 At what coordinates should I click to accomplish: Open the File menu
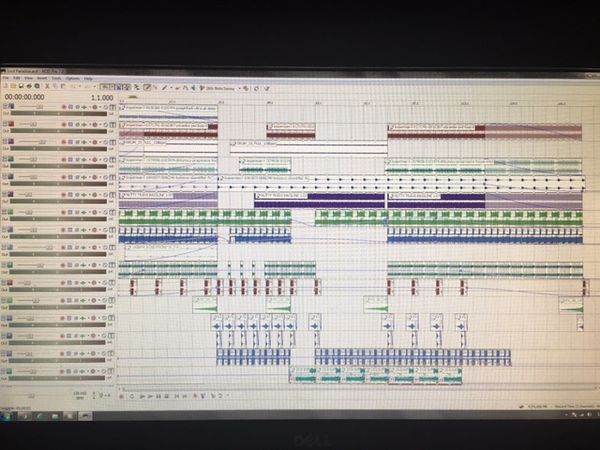pos(6,77)
